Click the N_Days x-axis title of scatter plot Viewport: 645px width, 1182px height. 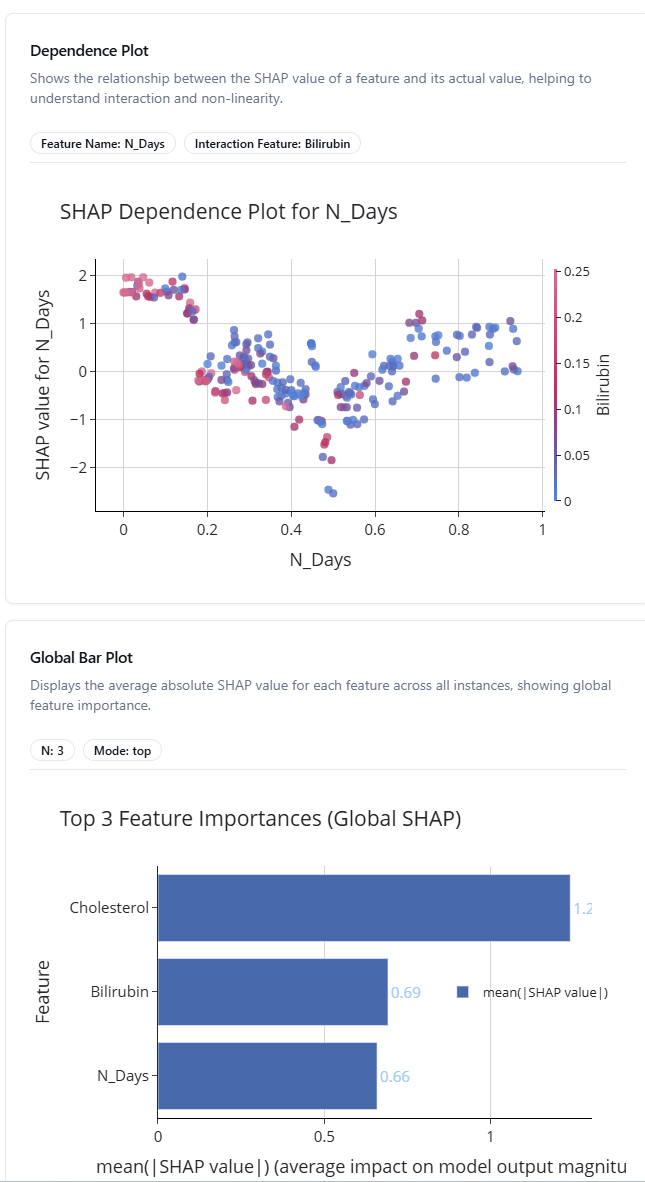[x=320, y=560]
